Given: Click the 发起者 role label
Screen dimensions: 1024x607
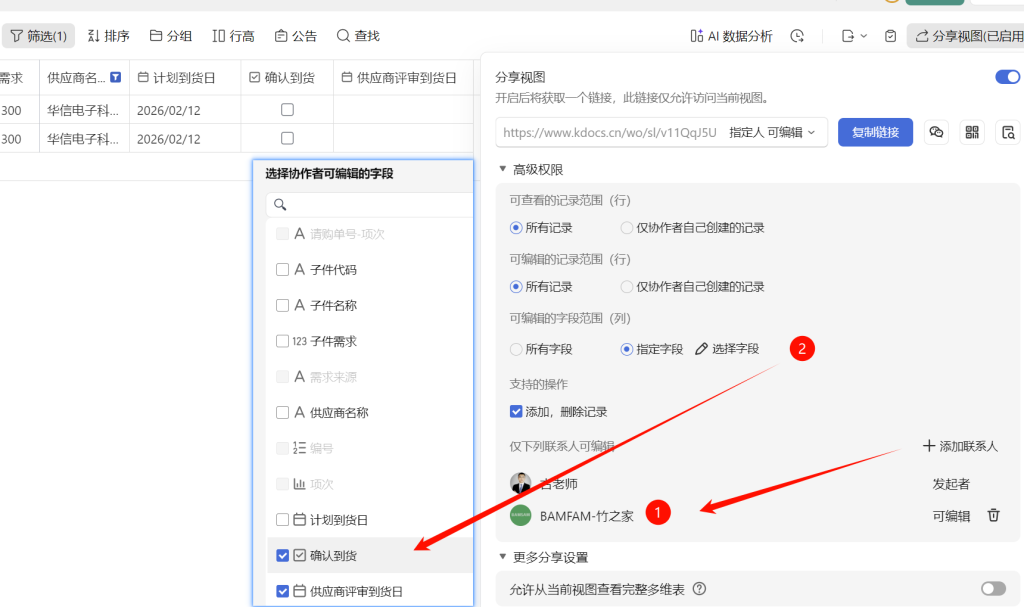Looking at the screenshot, I should (951, 484).
